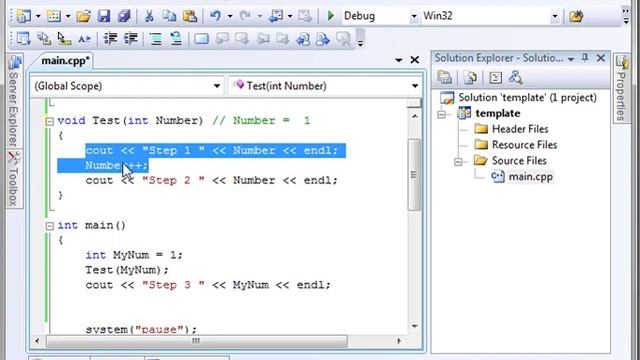Open the Properties side tab
The image size is (640, 360).
click(621, 89)
